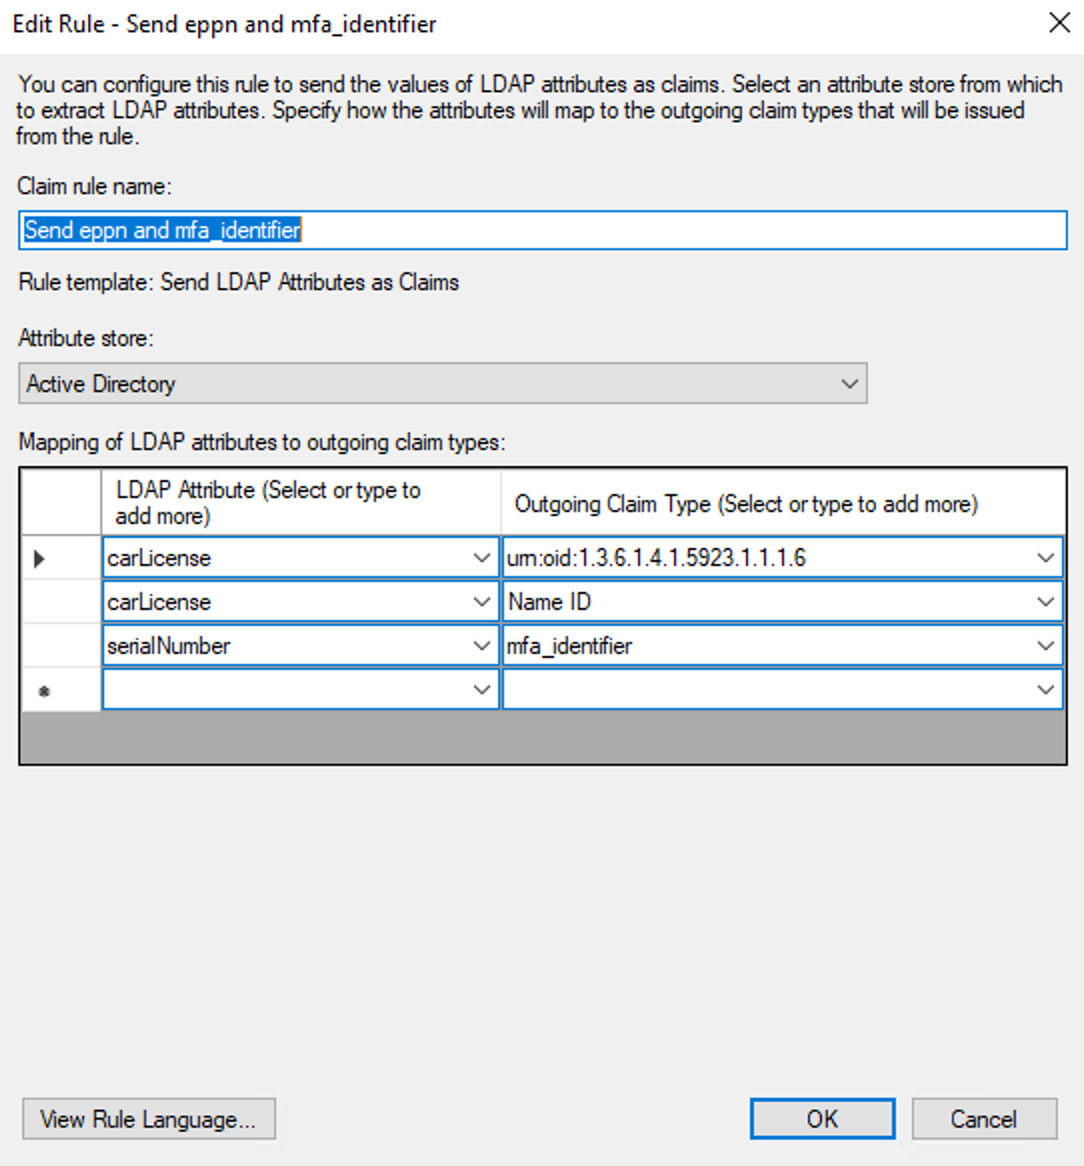Select the serialNumber row using its header
The image size is (1084, 1166).
(x=60, y=646)
